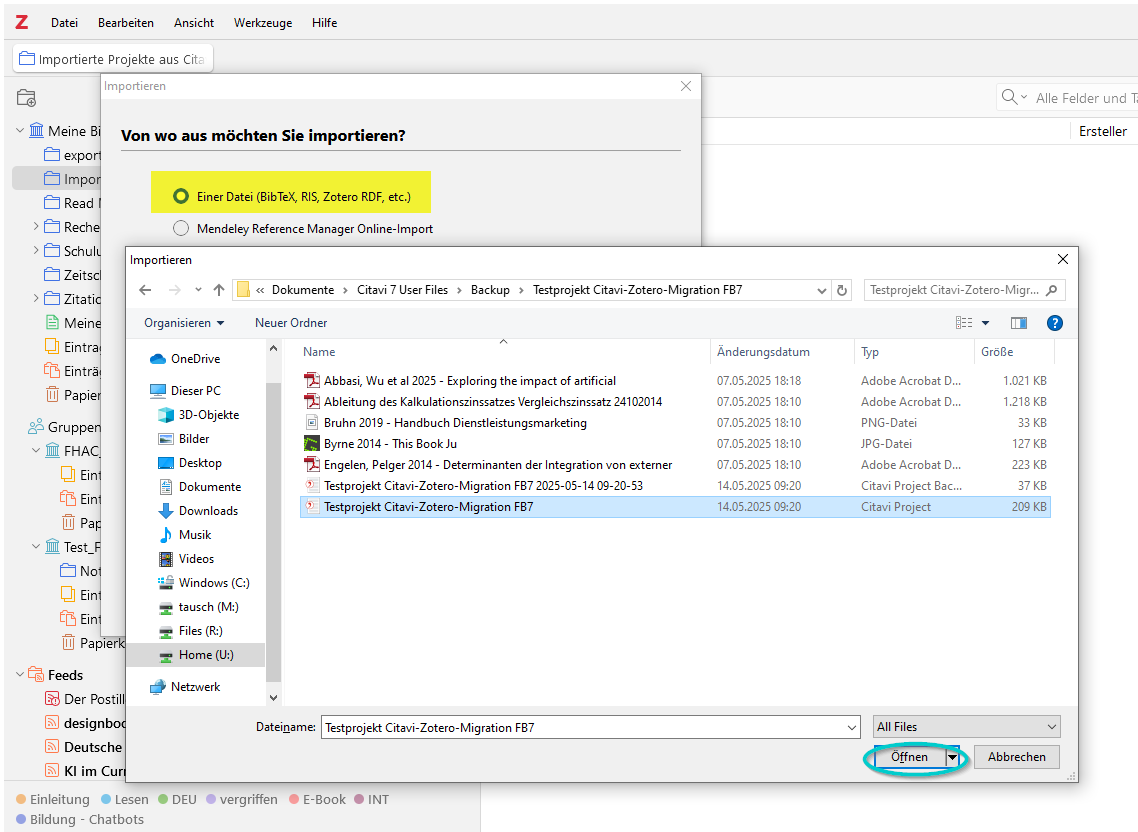This screenshot has width=1138, height=832.
Task: Click the E-Book colored tag
Action: click(317, 799)
